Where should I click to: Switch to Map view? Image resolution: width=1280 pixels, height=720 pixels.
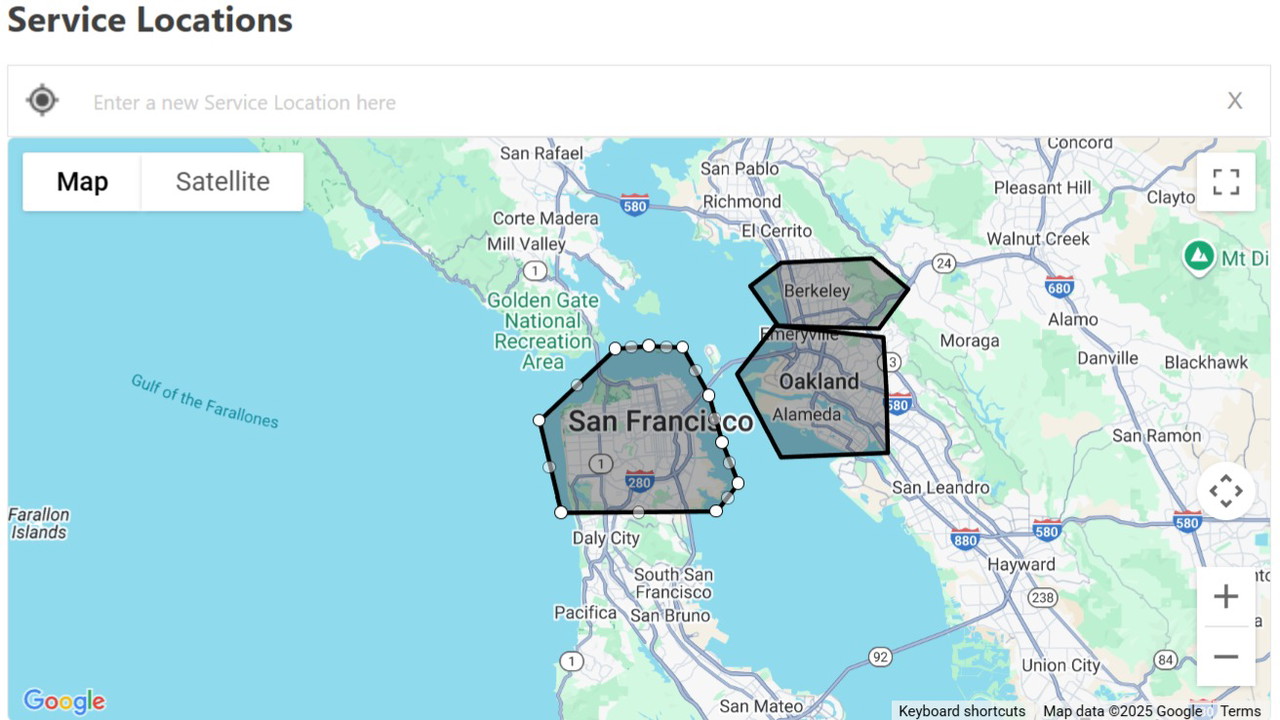click(82, 182)
